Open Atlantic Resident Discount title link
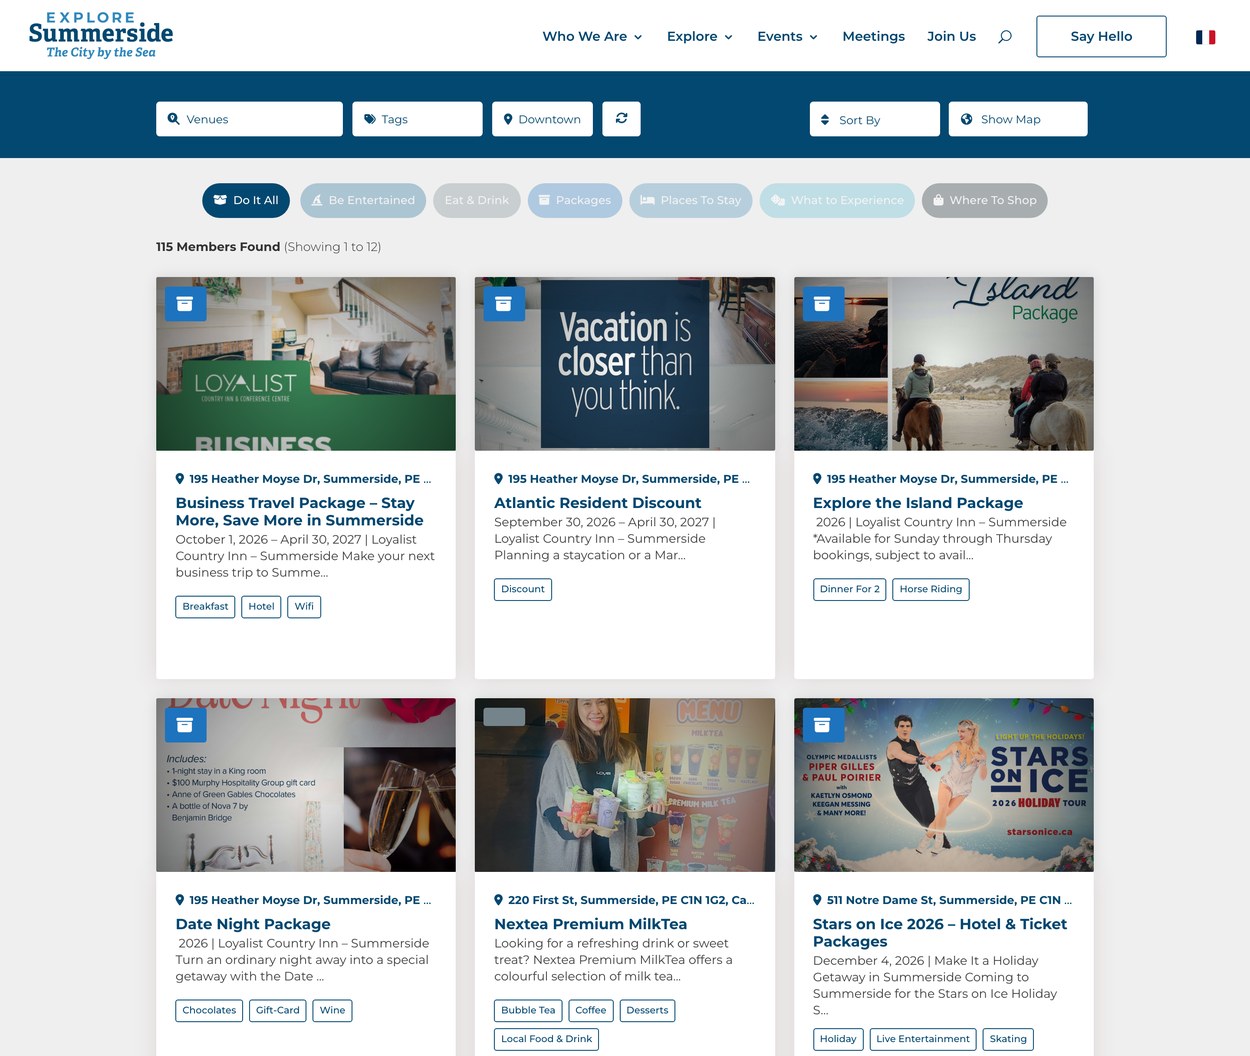 (x=597, y=503)
